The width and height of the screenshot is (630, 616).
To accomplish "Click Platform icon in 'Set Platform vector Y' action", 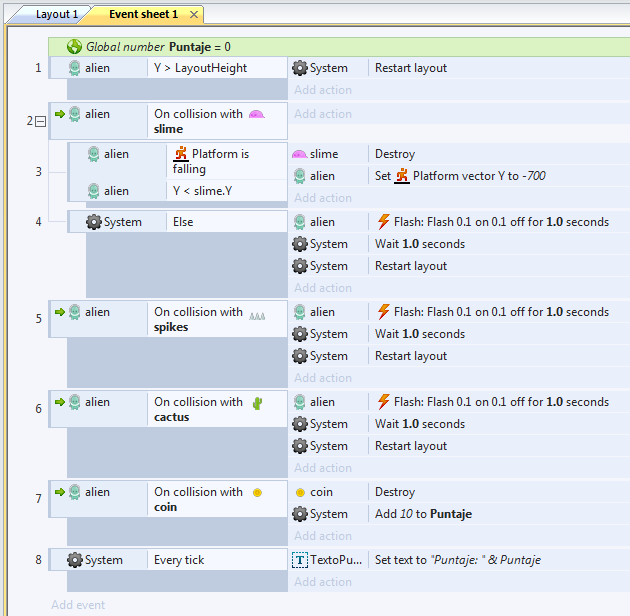I will pos(402,176).
